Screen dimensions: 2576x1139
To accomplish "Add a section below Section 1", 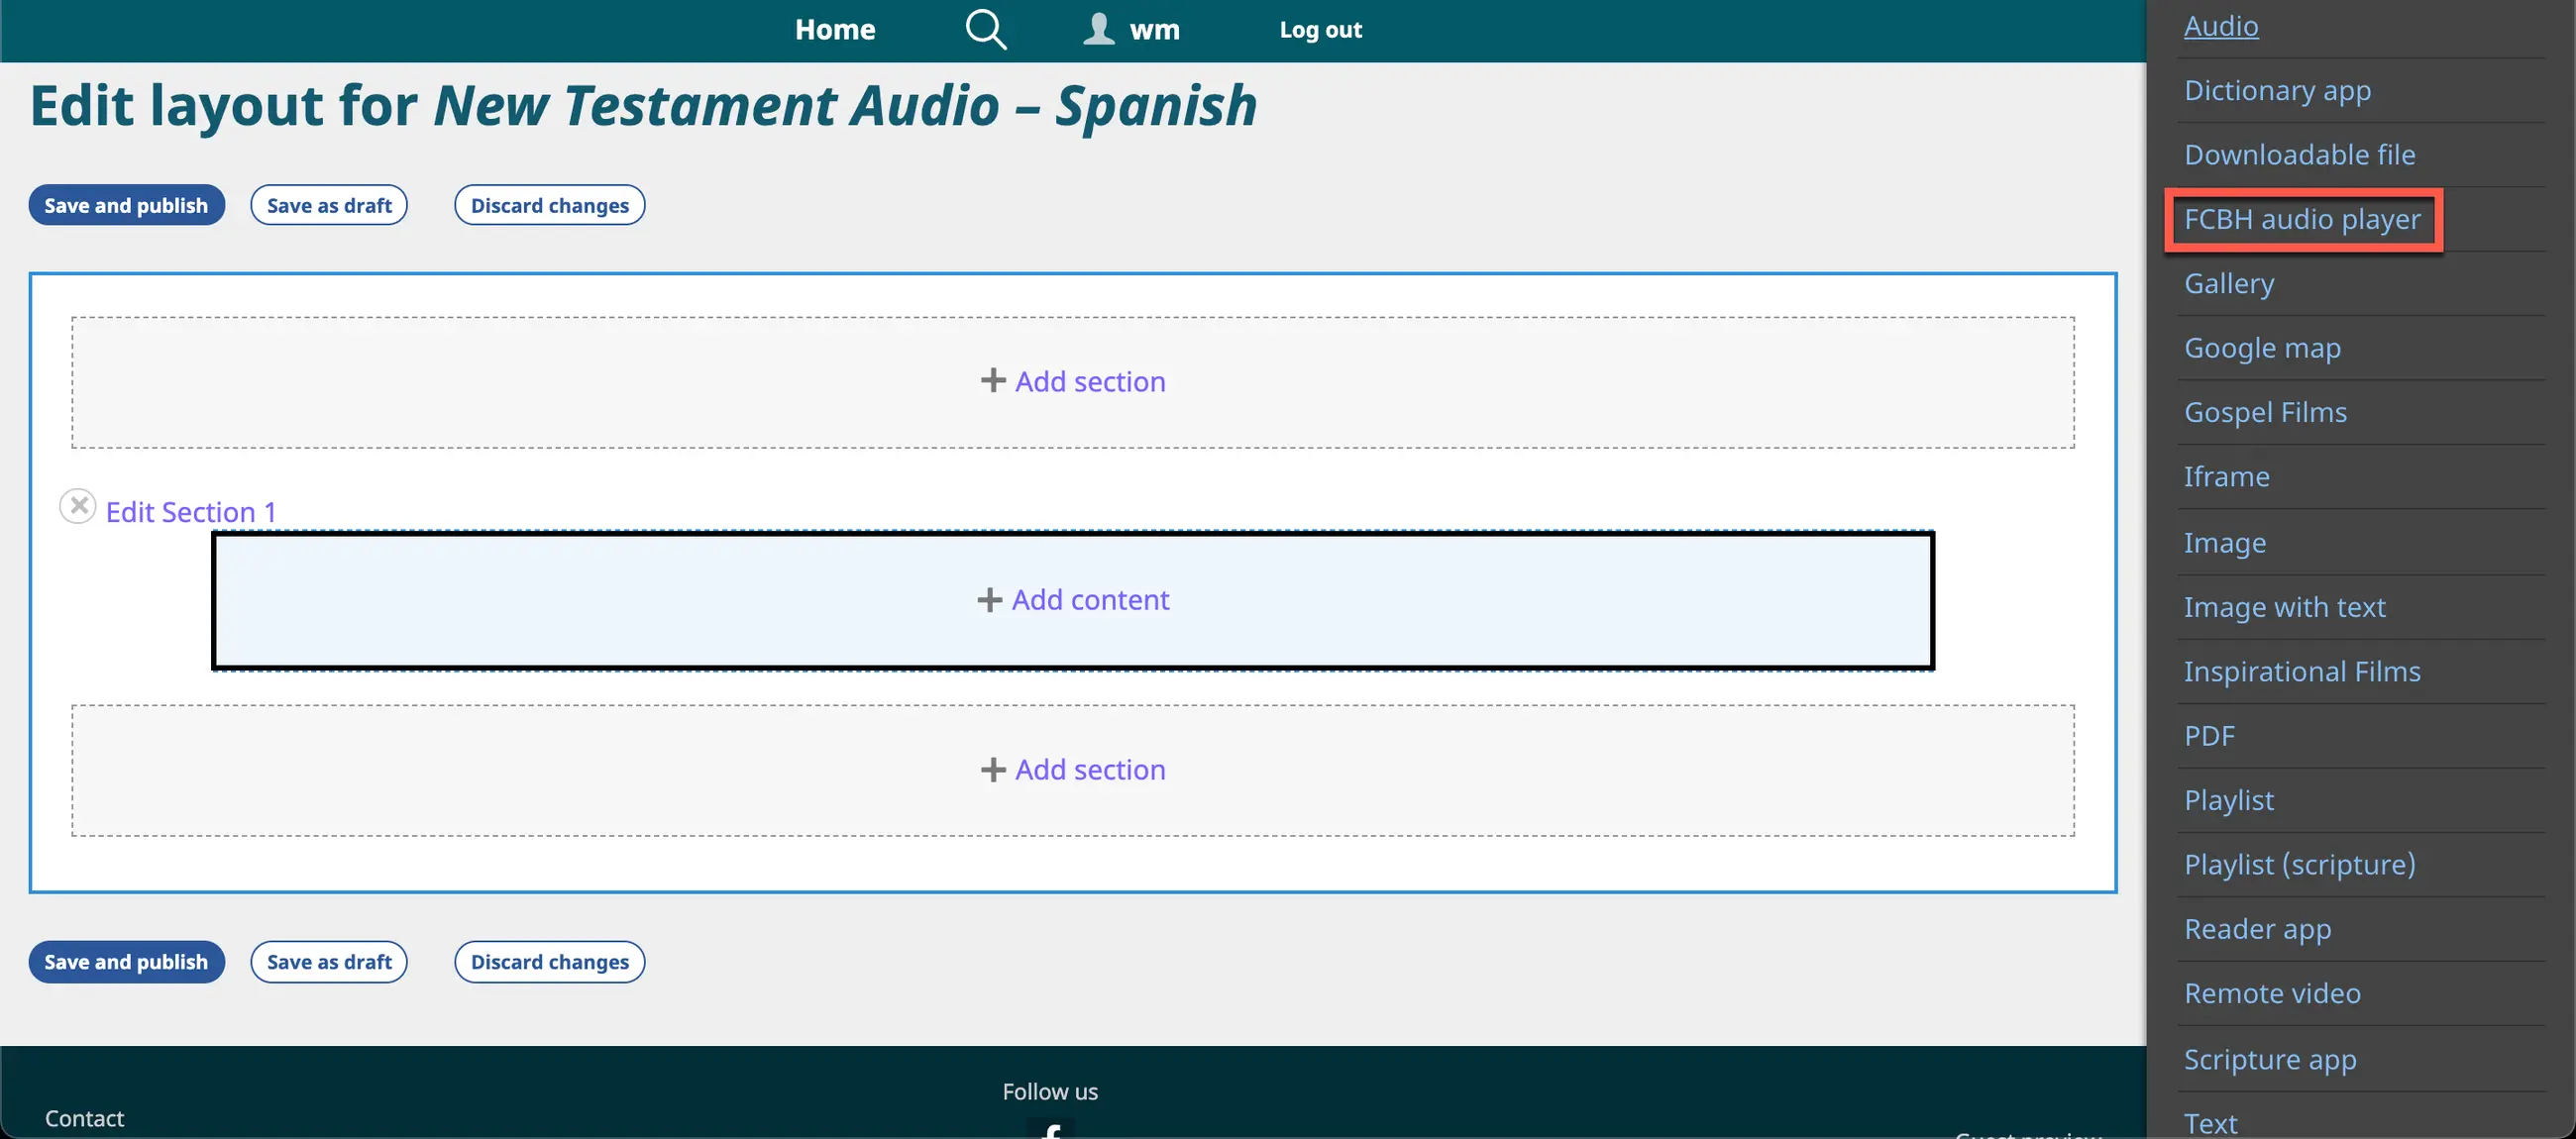I will (x=1073, y=770).
